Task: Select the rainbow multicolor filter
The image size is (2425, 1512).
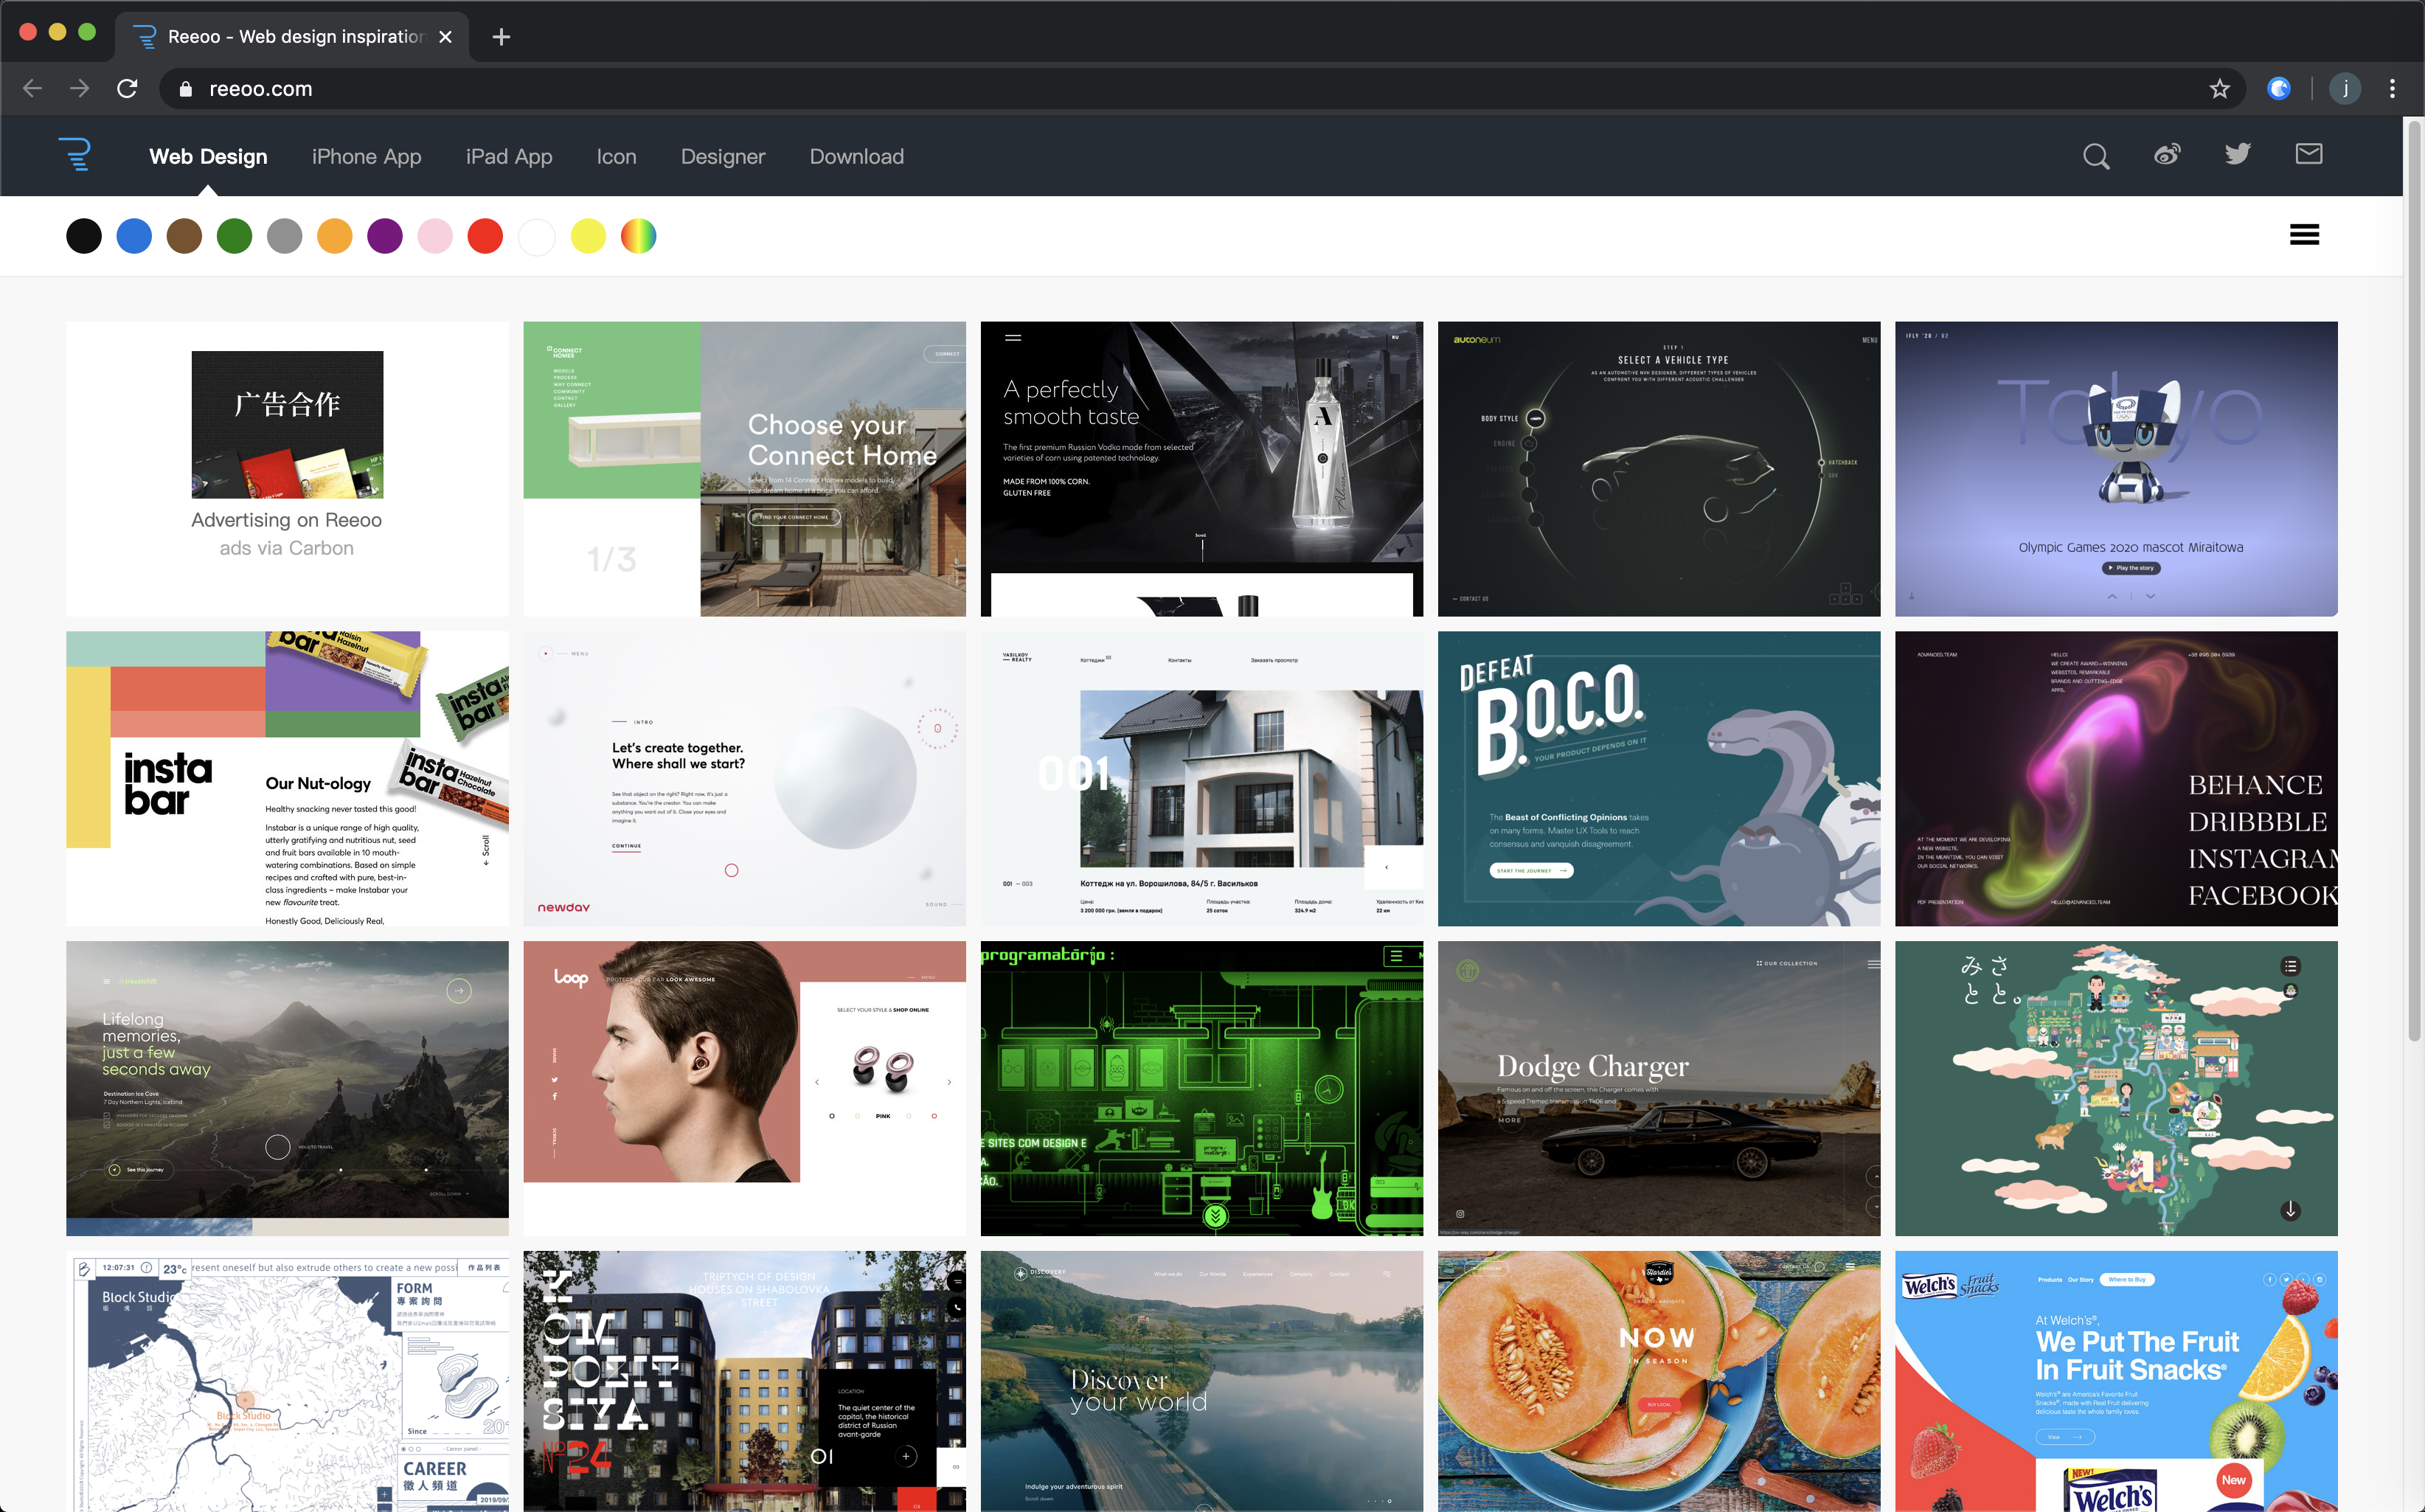Action: point(638,237)
